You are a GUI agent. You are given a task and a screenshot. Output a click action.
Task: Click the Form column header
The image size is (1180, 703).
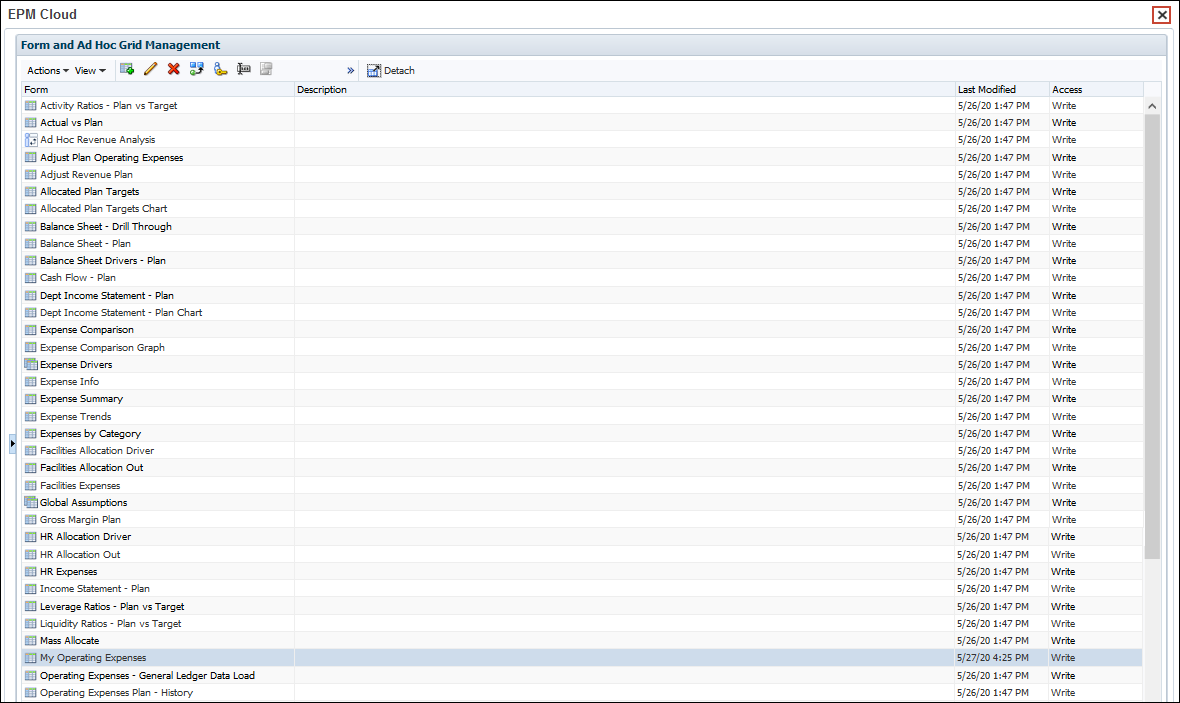coord(157,90)
